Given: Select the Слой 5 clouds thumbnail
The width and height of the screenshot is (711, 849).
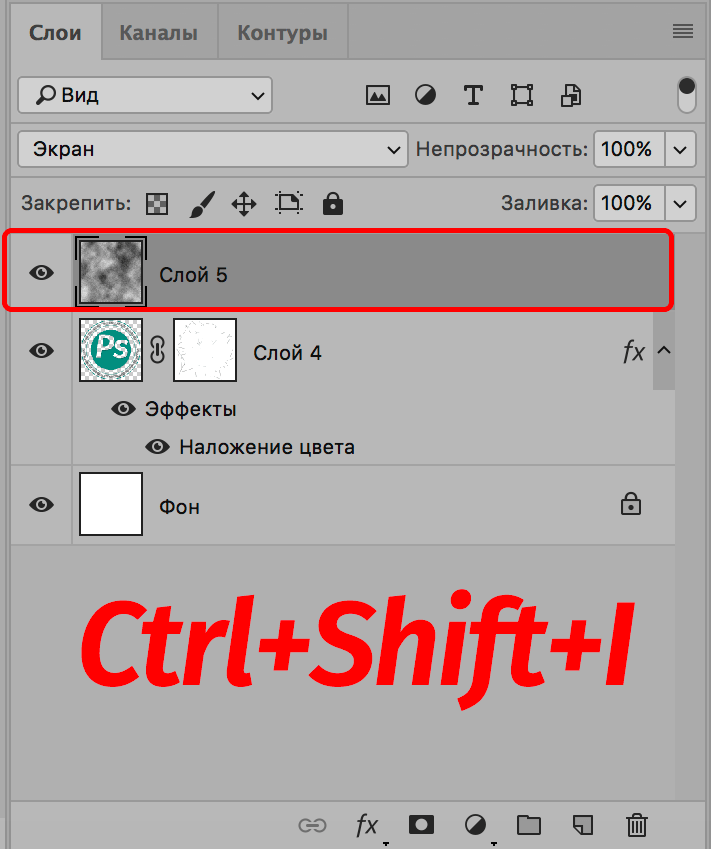Looking at the screenshot, I should coord(111,272).
